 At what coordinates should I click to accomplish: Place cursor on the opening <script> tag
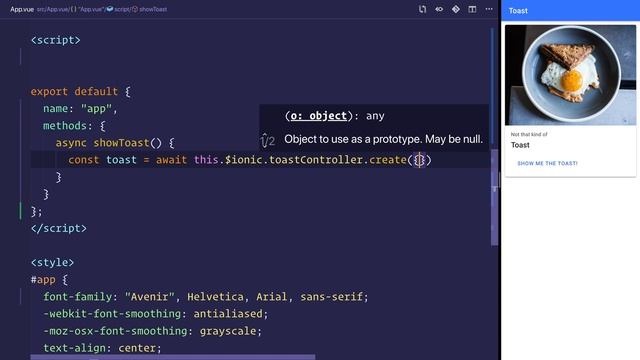(x=56, y=40)
